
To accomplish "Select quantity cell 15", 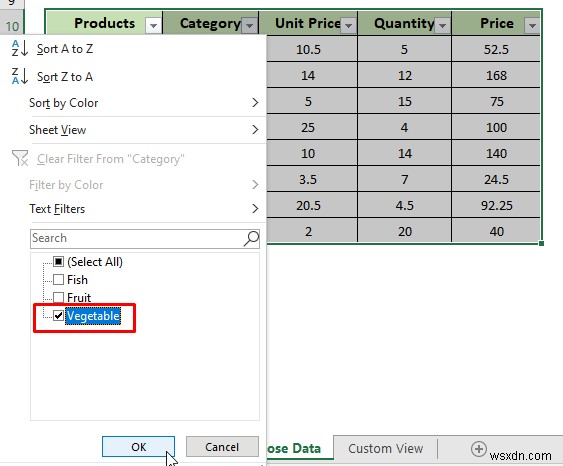I will point(404,101).
